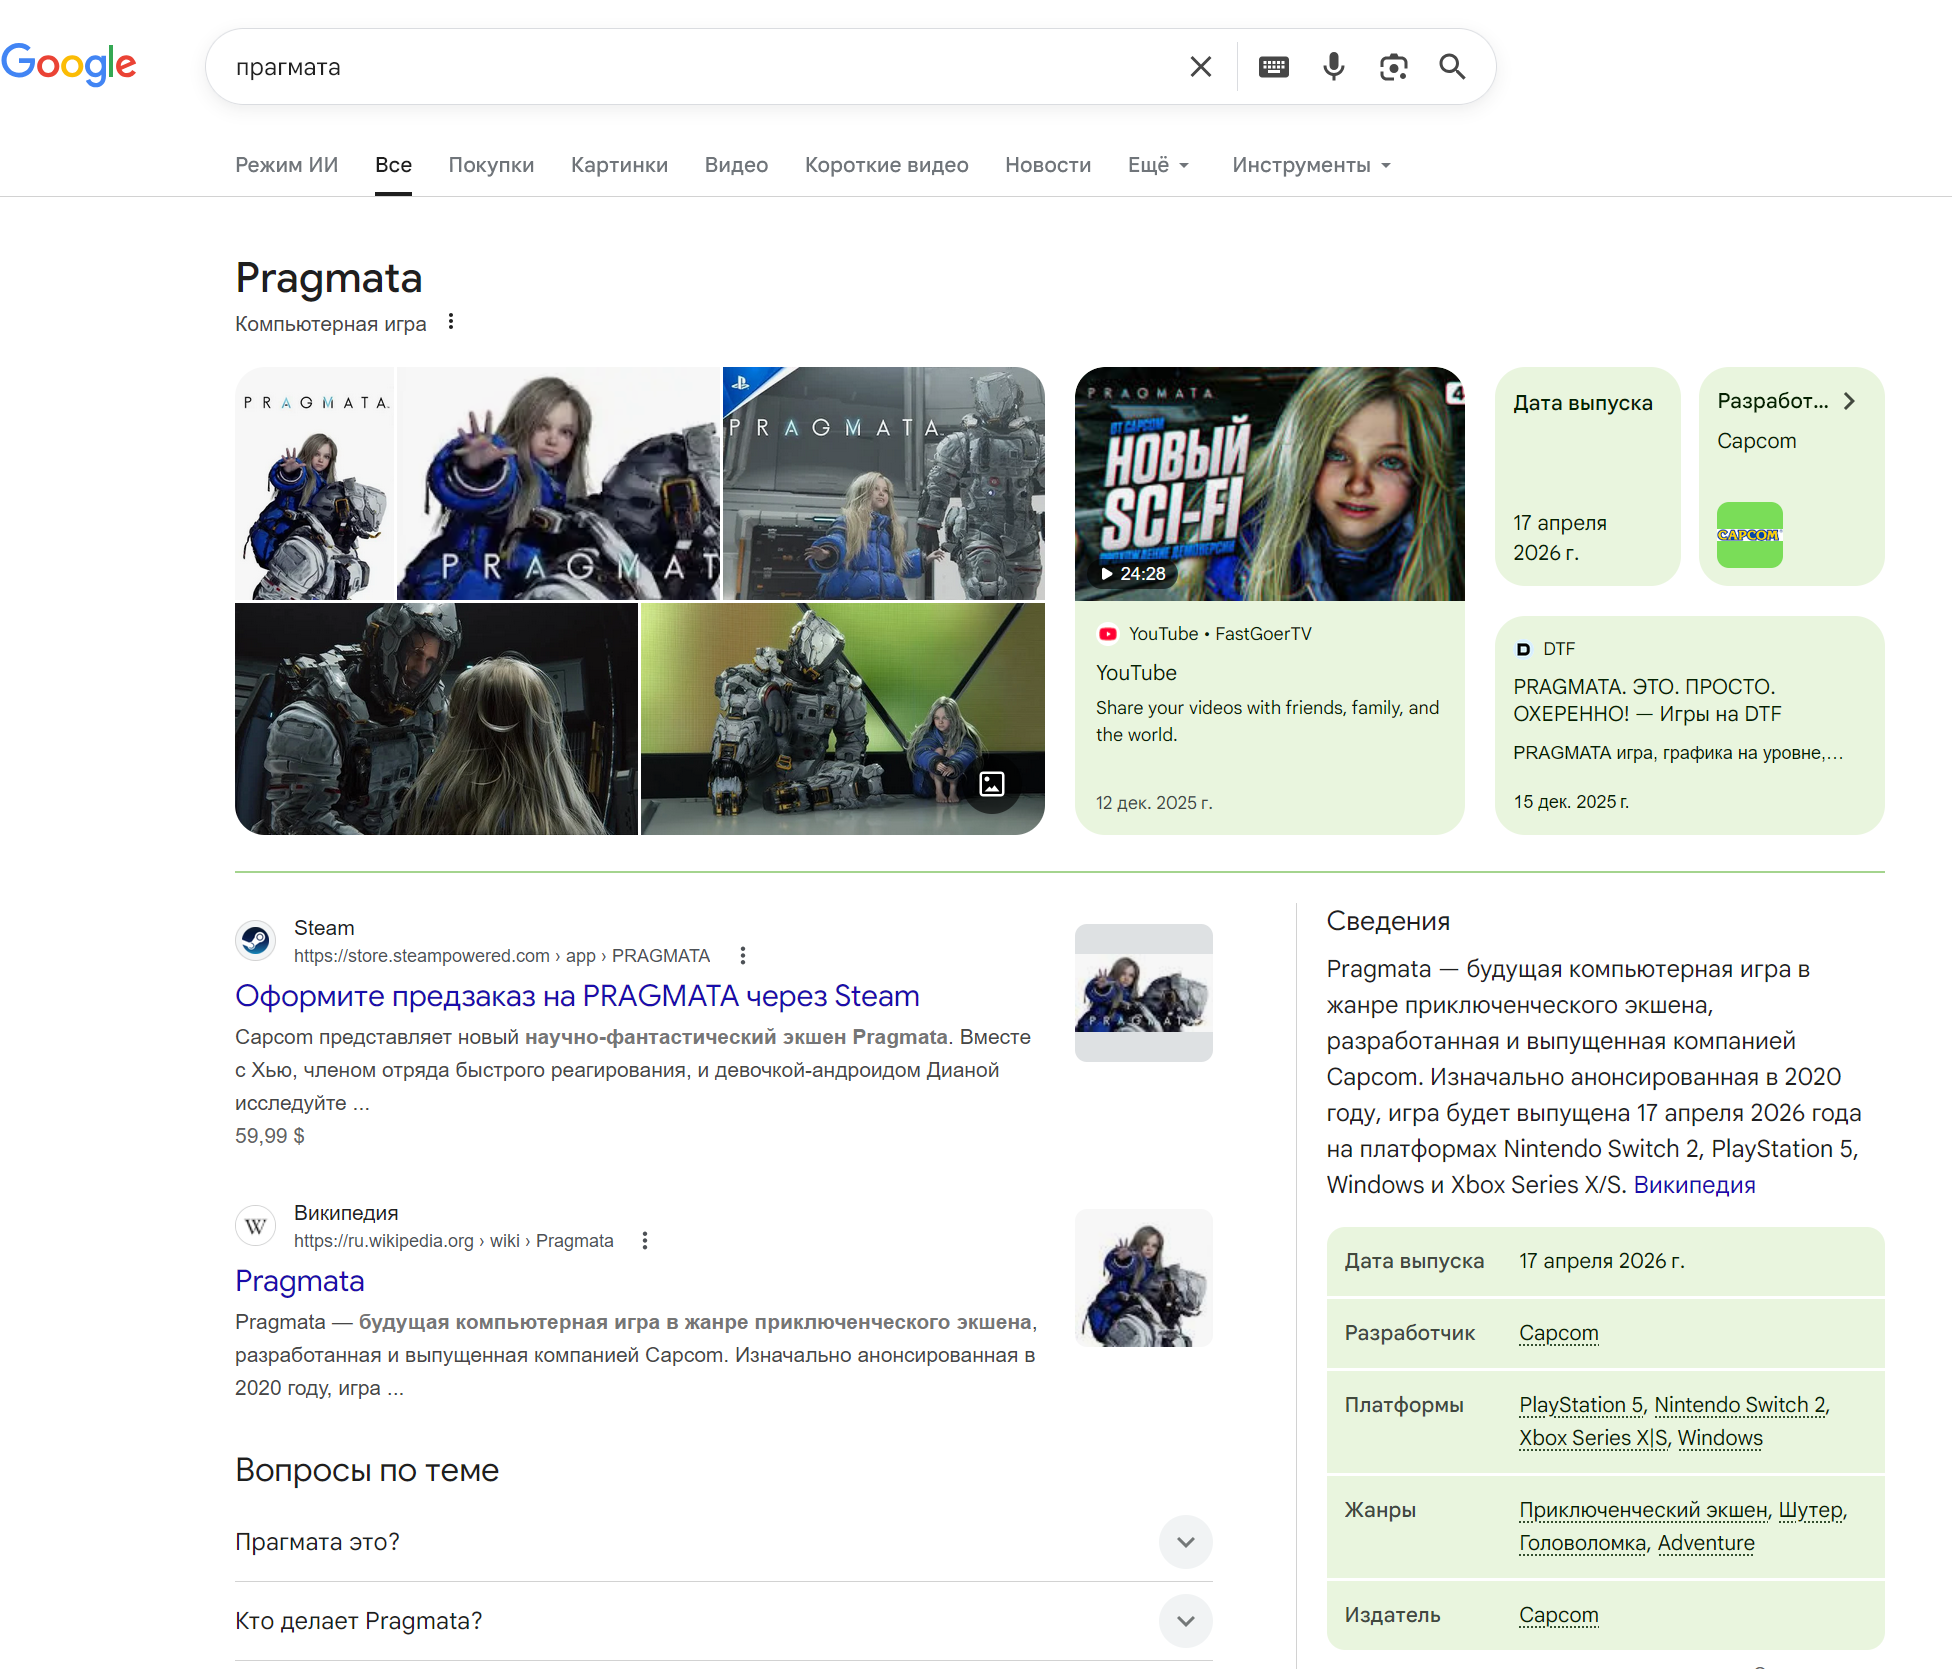1952x1669 pixels.
Task: Click the Adventure genre link
Action: tap(1706, 1543)
